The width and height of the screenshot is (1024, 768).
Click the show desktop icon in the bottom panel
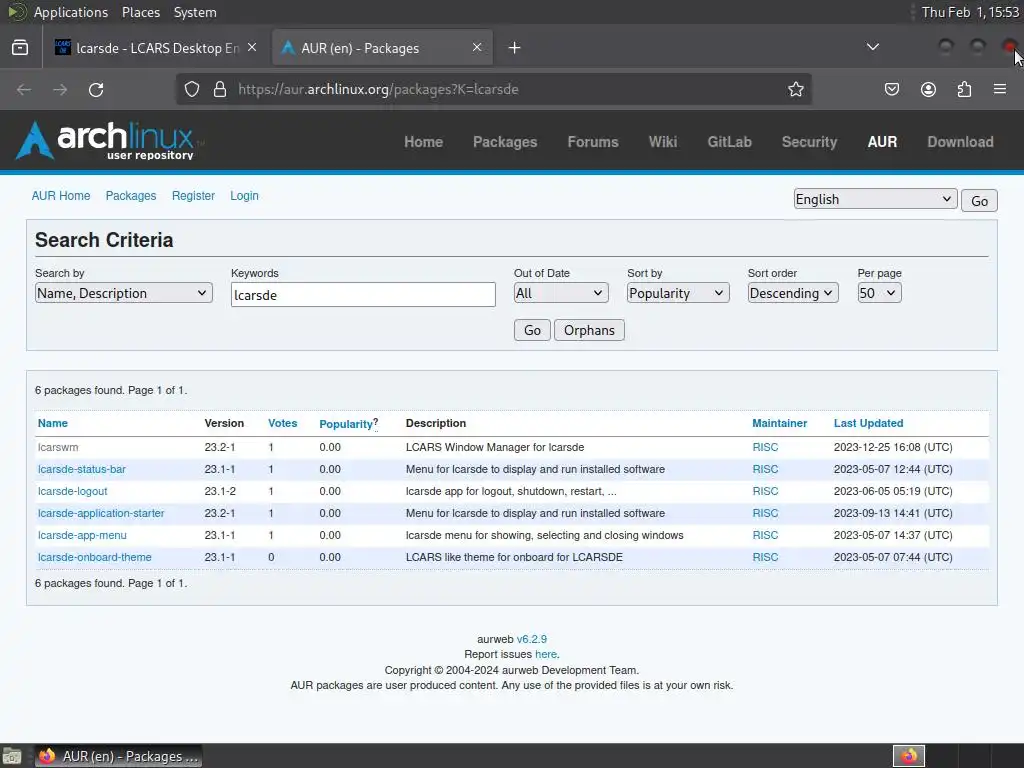[x=11, y=756]
